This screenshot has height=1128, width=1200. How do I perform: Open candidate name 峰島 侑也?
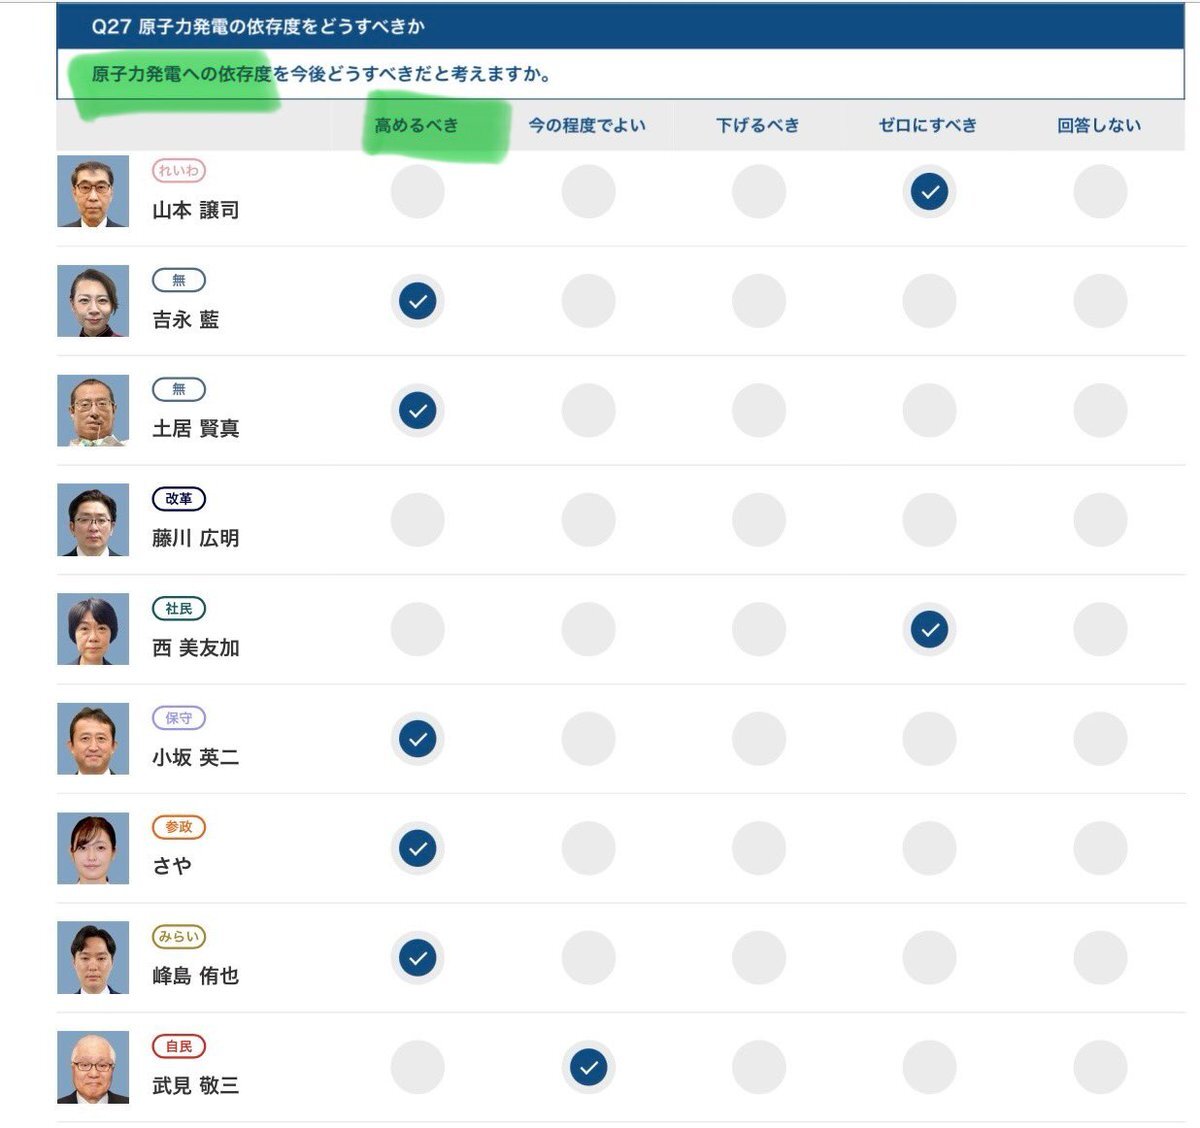pos(195,976)
